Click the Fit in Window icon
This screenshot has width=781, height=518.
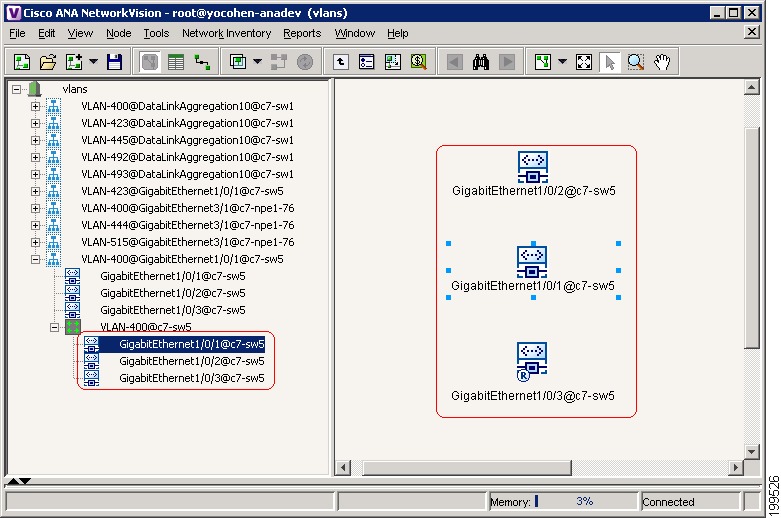pyautogui.click(x=584, y=62)
